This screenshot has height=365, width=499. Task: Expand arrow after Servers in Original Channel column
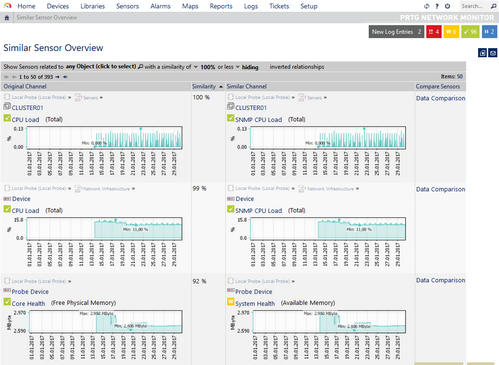coord(101,98)
